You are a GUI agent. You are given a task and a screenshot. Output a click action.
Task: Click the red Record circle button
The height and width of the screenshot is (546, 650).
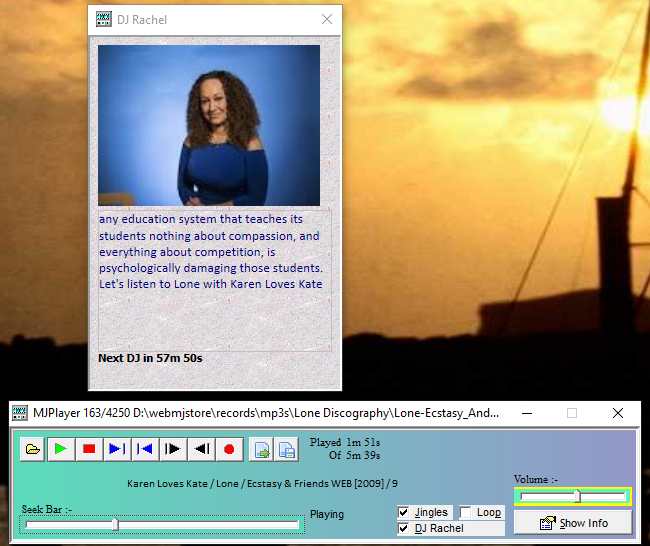pyautogui.click(x=229, y=449)
